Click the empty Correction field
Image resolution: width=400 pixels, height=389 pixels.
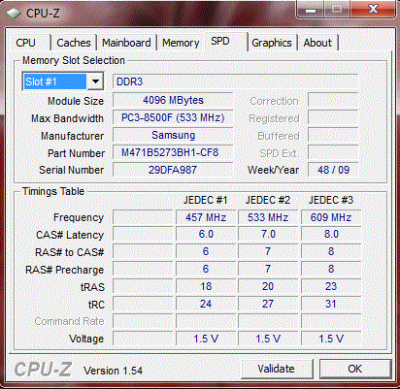tap(333, 100)
